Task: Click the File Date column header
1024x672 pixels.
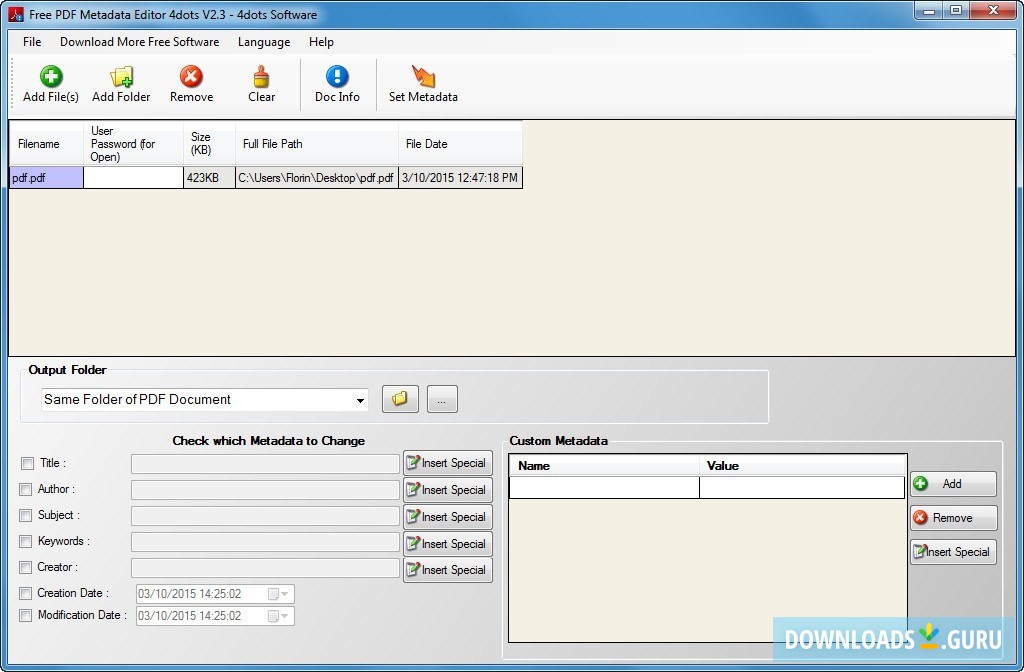Action: click(x=460, y=144)
